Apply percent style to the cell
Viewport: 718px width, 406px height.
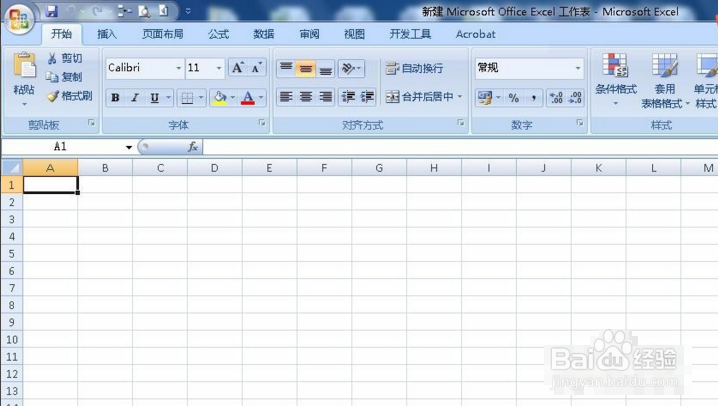click(x=514, y=97)
